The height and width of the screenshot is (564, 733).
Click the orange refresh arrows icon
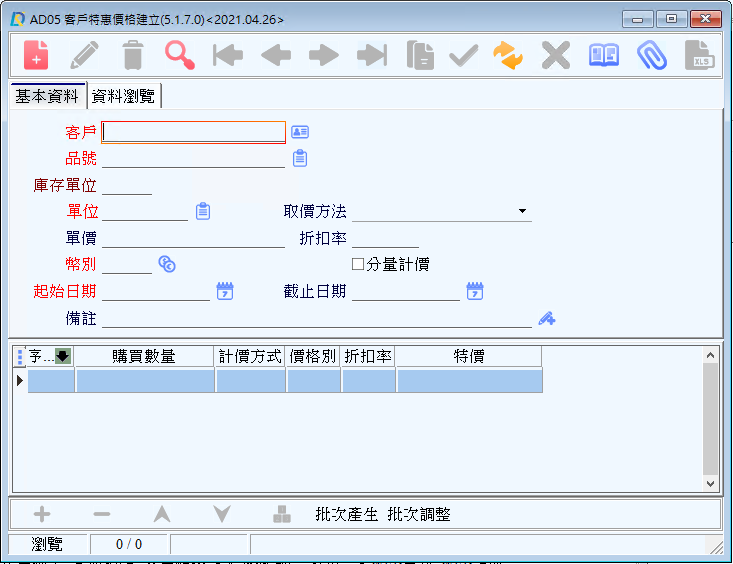pos(508,55)
